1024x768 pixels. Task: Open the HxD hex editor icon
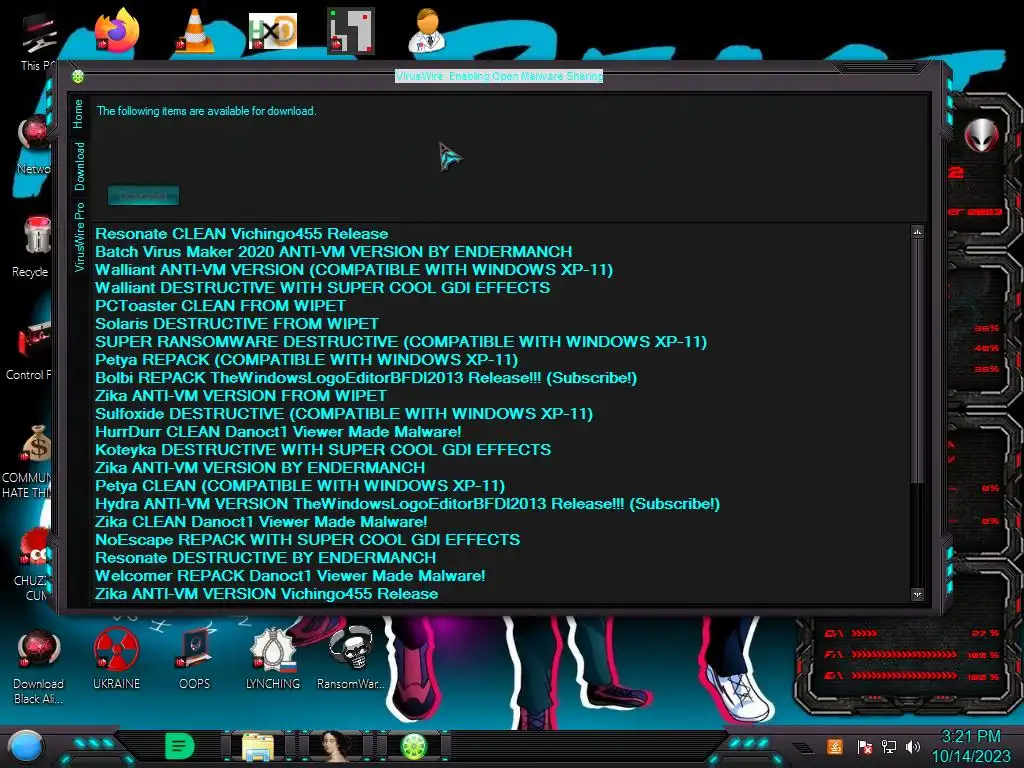click(273, 31)
